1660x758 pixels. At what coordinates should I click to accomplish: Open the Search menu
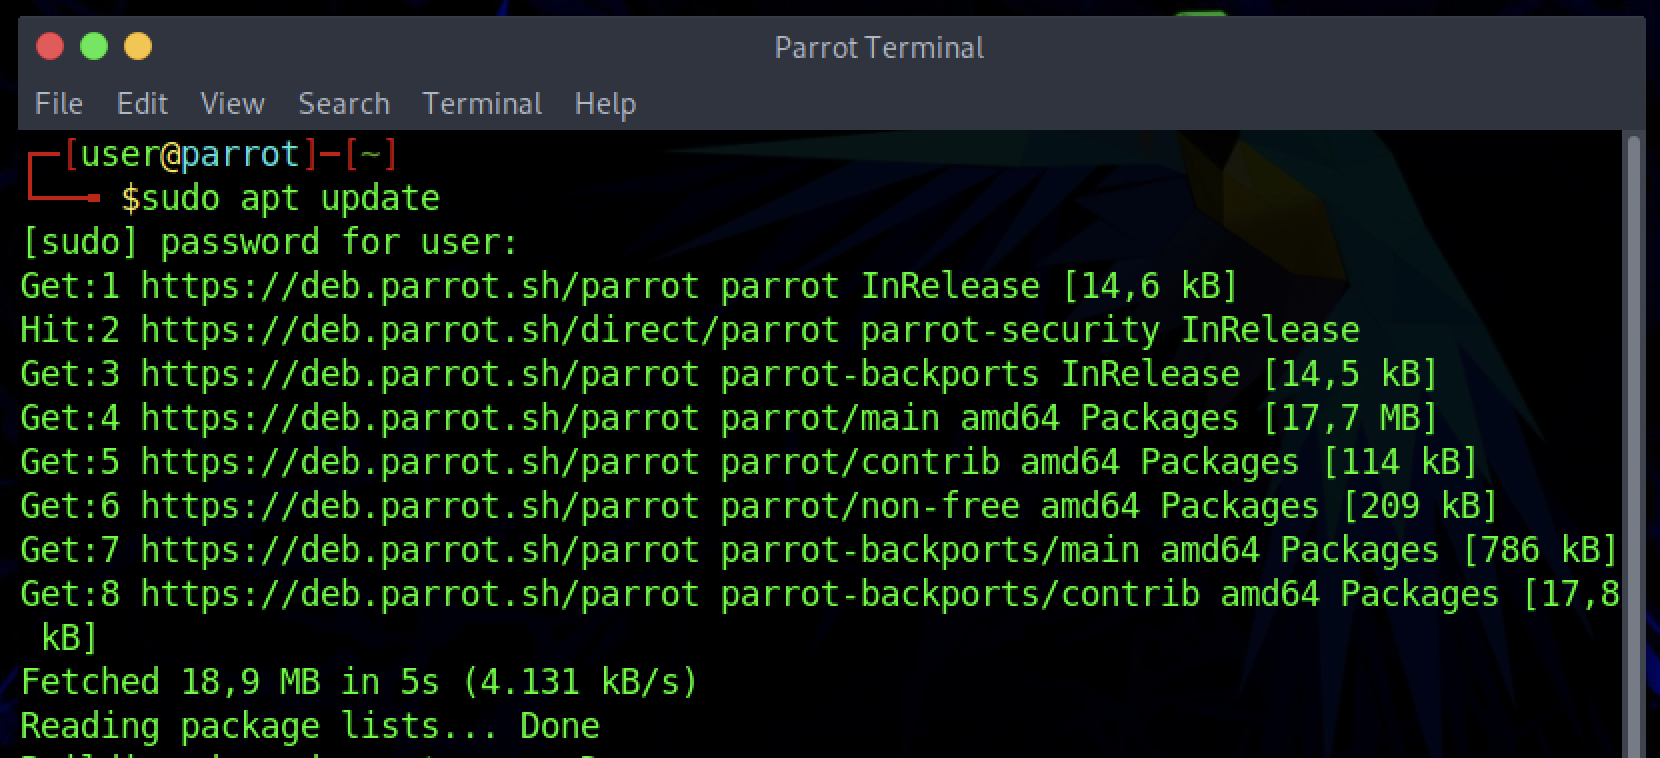pyautogui.click(x=344, y=104)
